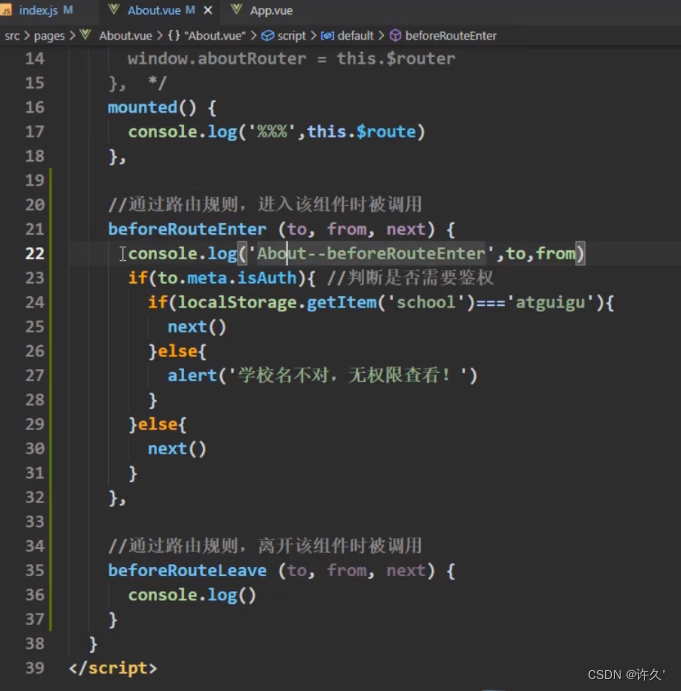Open the About.vue file breadcrumb
This screenshot has height=691, width=681.
click(x=126, y=36)
